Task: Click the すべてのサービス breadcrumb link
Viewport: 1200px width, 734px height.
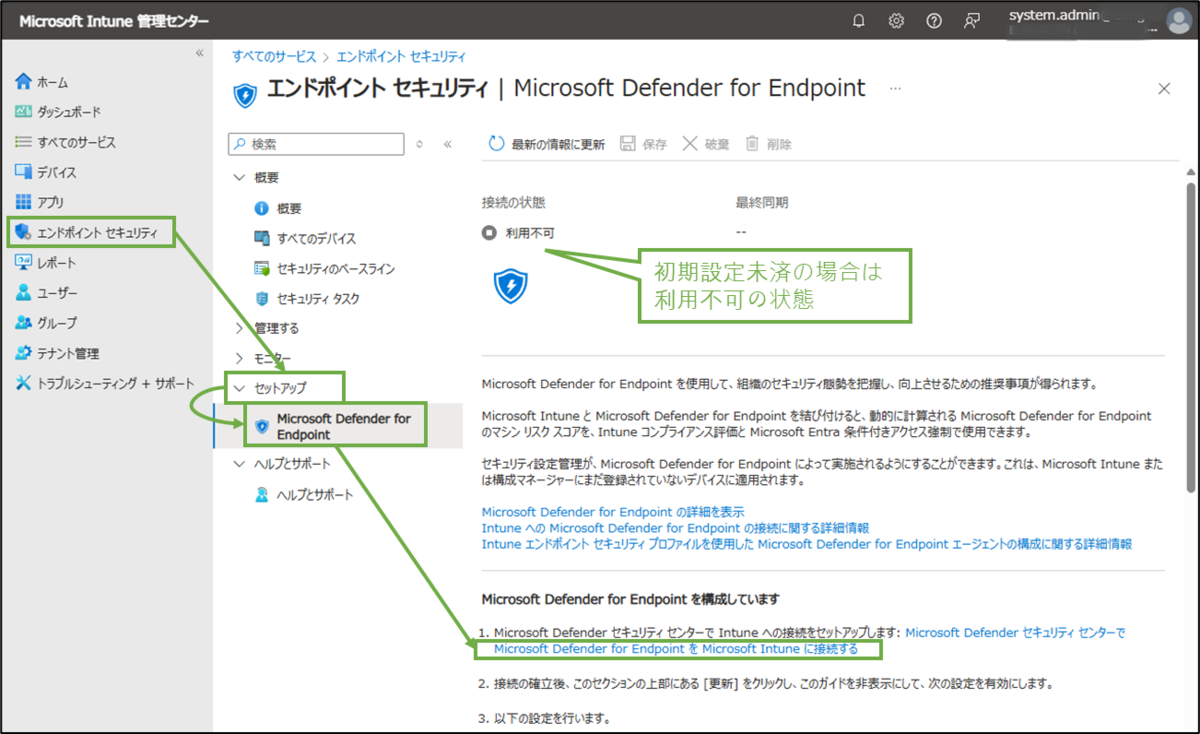Action: pyautogui.click(x=274, y=57)
